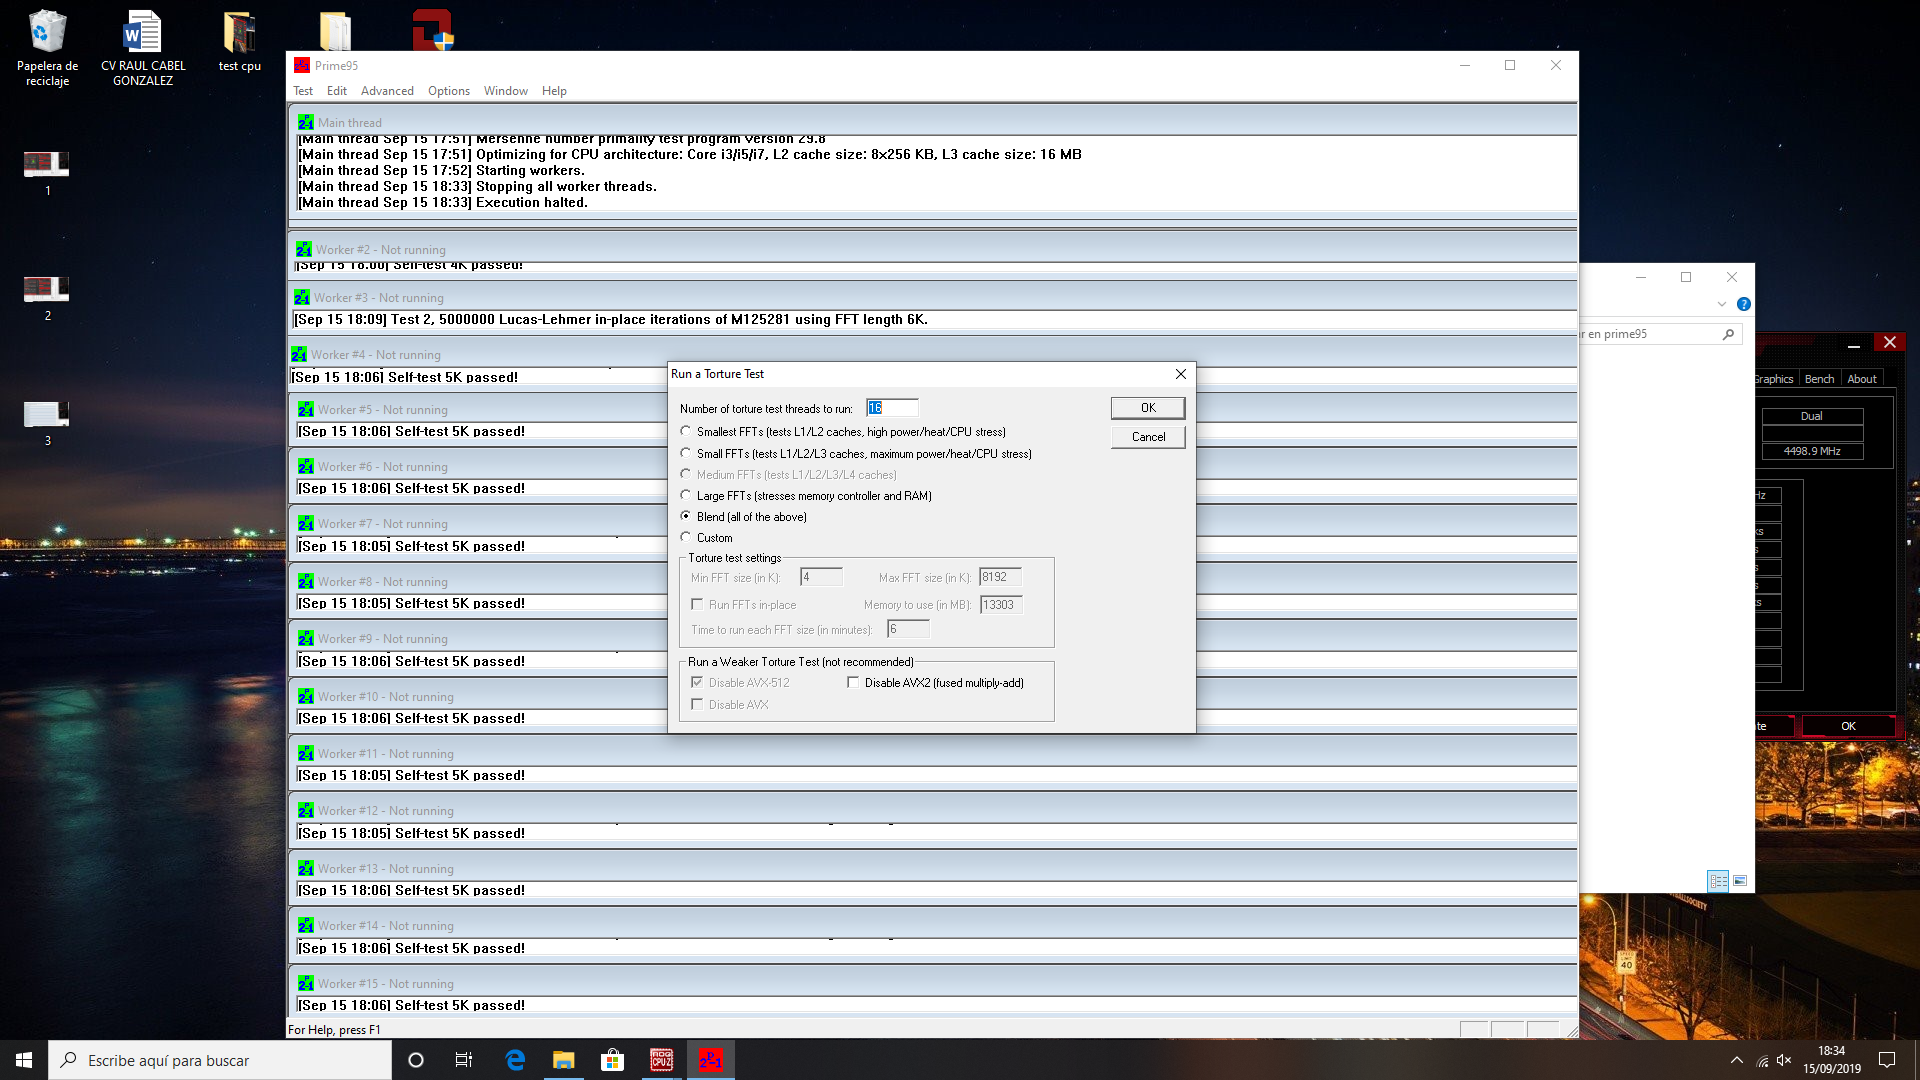Image resolution: width=1920 pixels, height=1080 pixels.
Task: Switch to CPU-Z taskbar icon
Action: click(x=661, y=1060)
